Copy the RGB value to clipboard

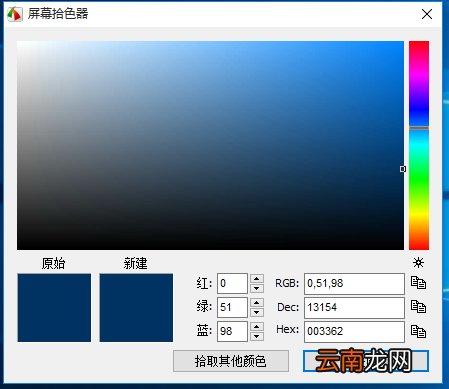pos(418,283)
